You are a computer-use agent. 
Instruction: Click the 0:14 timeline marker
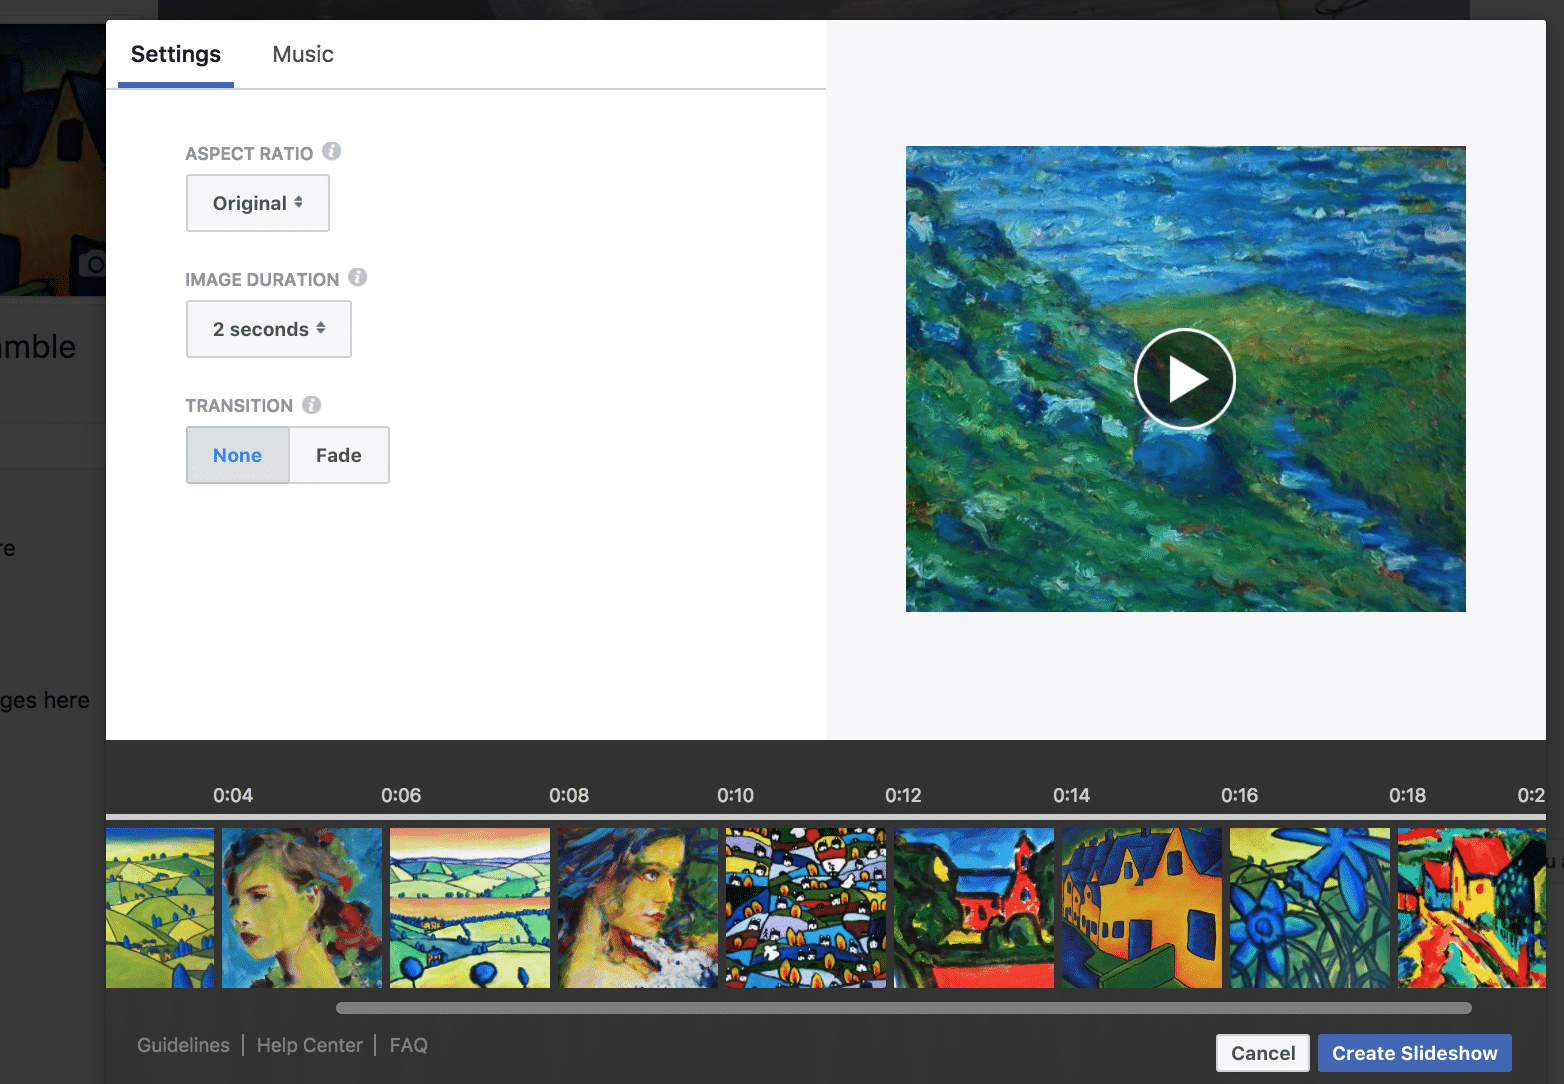(1071, 795)
